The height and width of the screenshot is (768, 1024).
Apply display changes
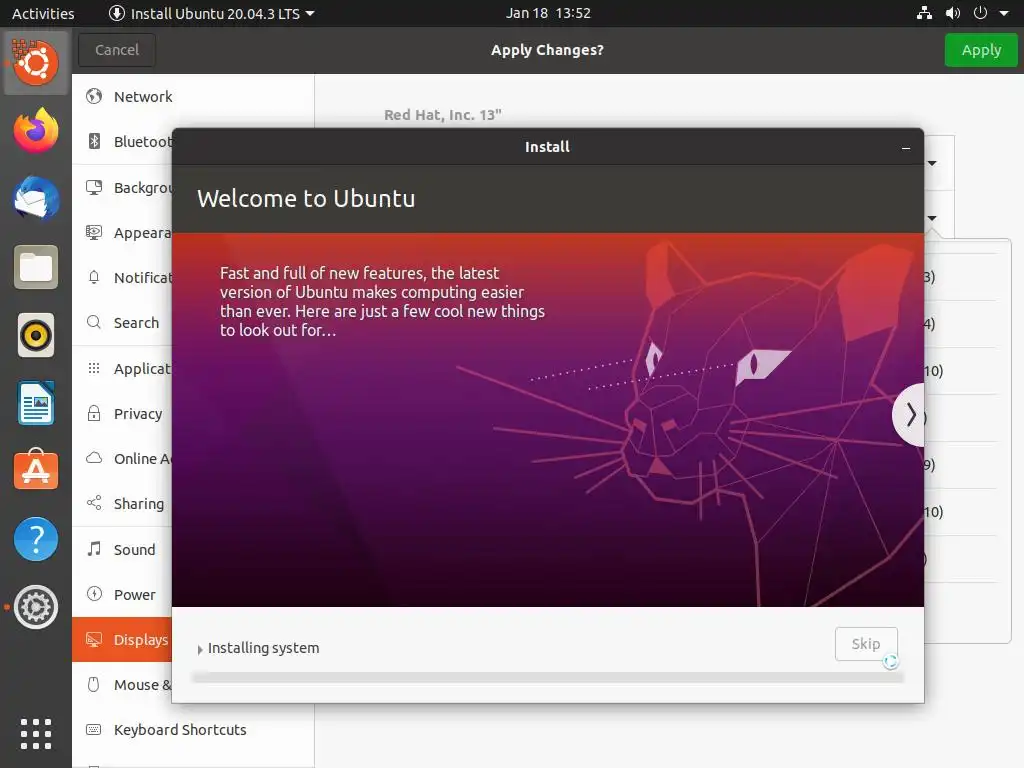pos(981,50)
